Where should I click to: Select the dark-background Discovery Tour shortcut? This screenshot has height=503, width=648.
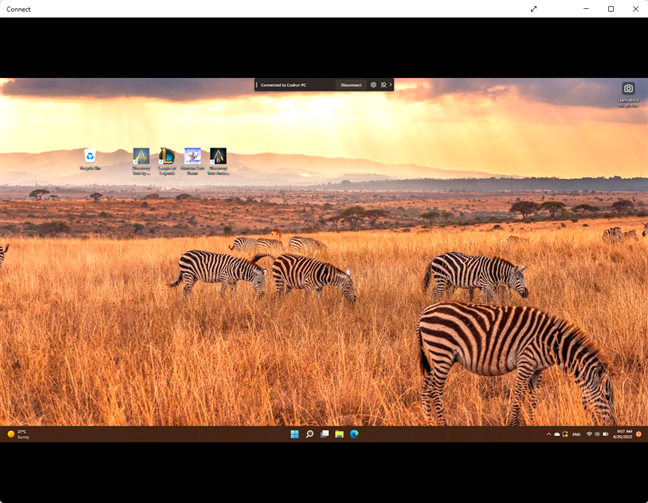pyautogui.click(x=218, y=161)
